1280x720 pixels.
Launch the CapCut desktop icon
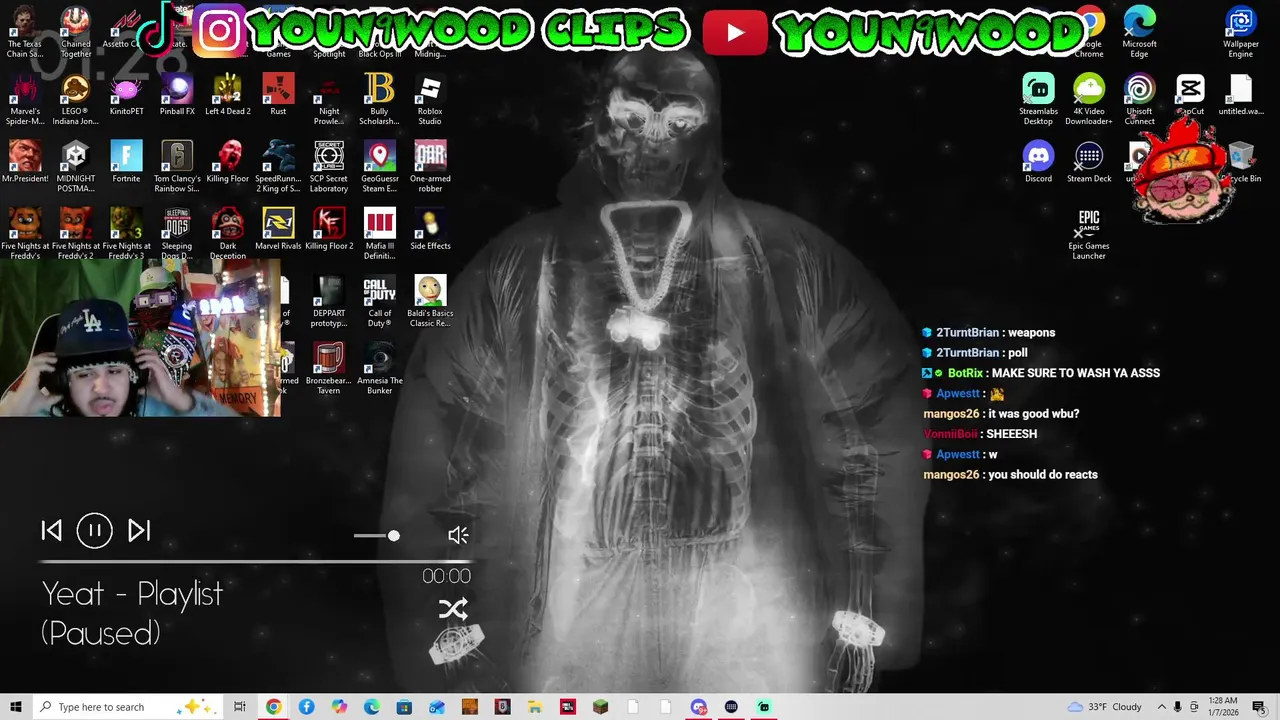[x=1190, y=96]
